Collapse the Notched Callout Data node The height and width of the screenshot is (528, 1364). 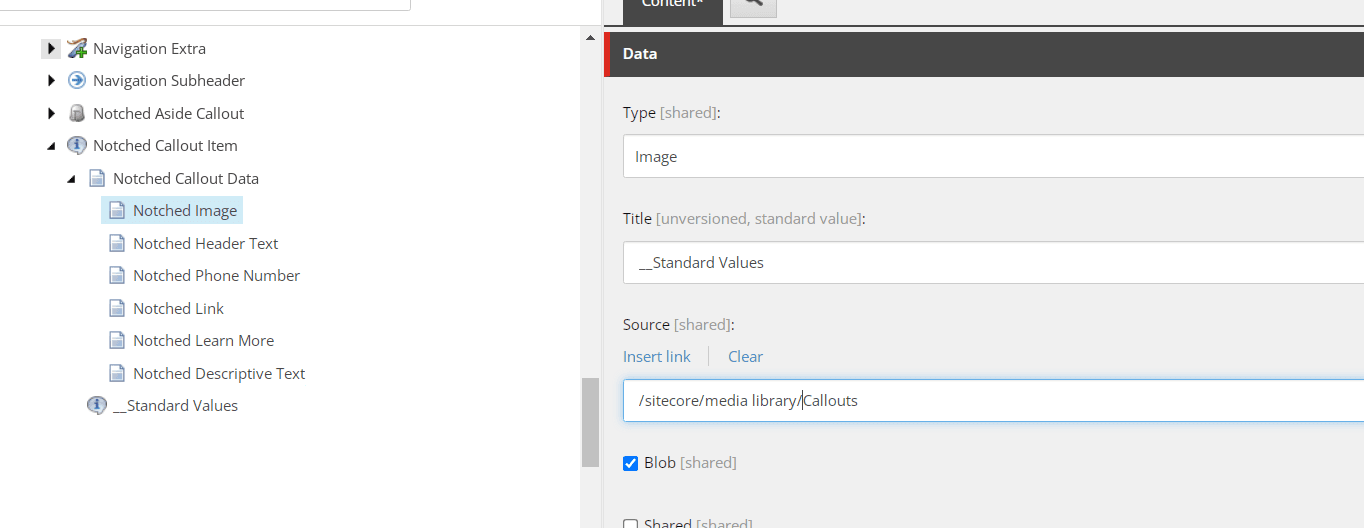click(x=71, y=179)
